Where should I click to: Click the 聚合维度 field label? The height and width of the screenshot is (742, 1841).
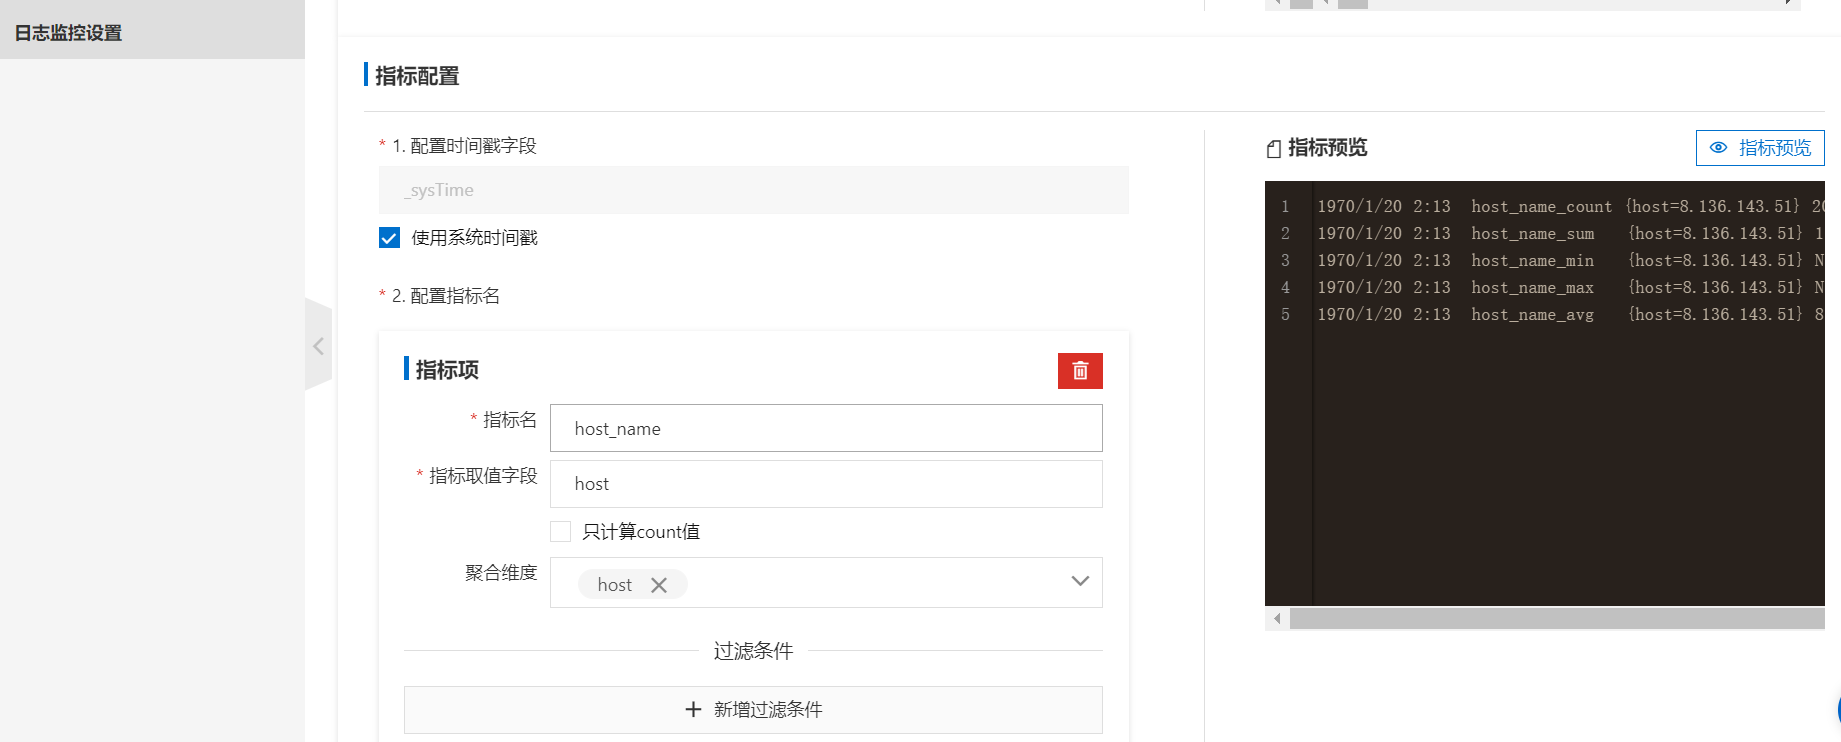[501, 573]
